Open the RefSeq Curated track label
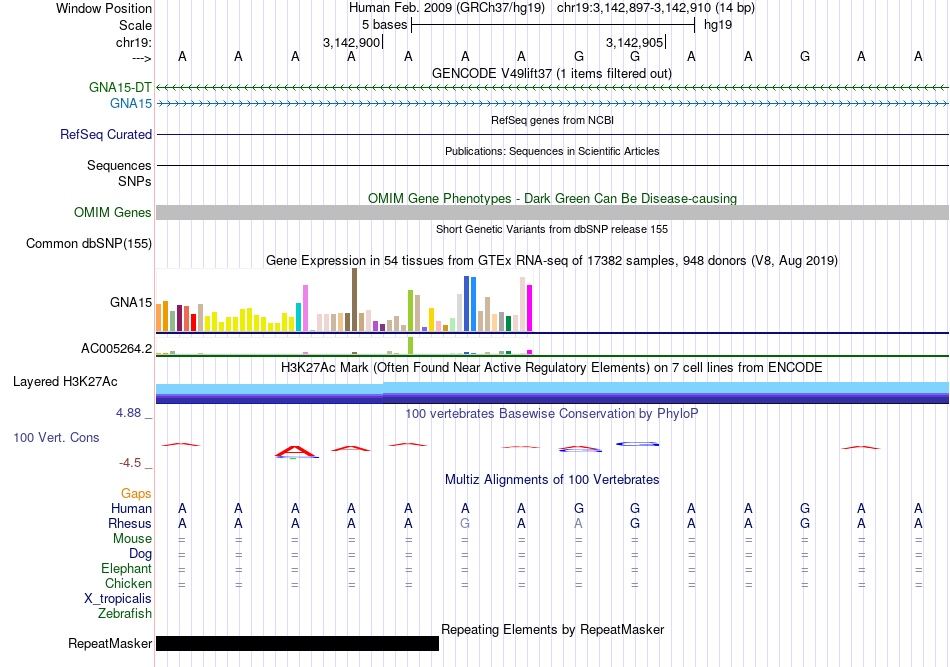 pyautogui.click(x=106, y=134)
